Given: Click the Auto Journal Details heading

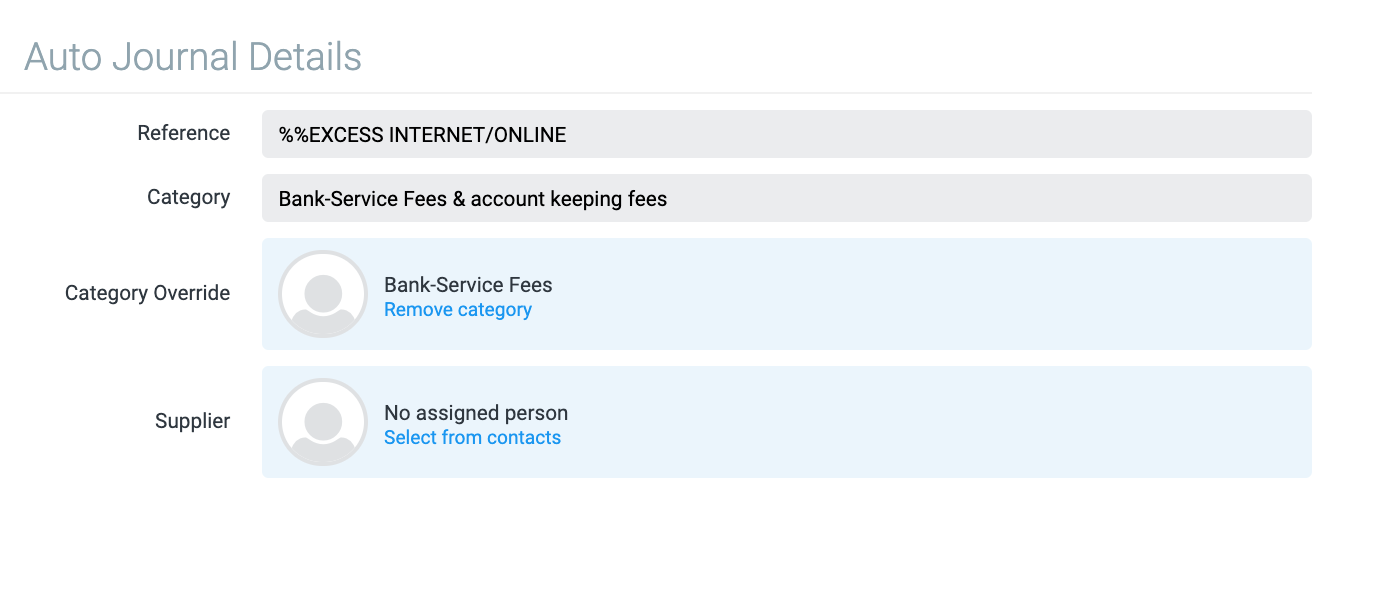Looking at the screenshot, I should (x=193, y=57).
